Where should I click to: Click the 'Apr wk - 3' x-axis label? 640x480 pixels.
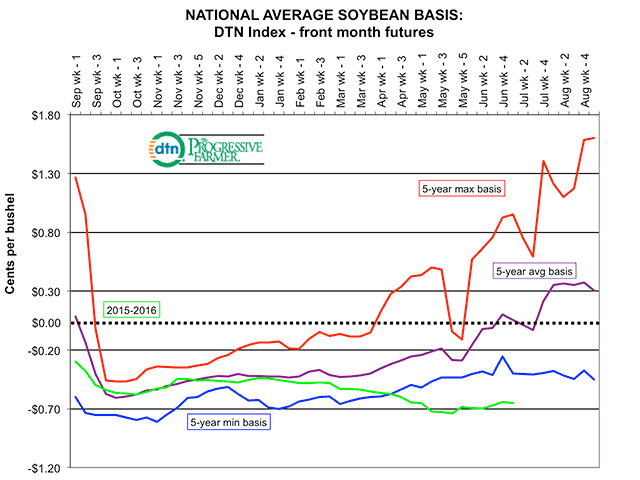[x=402, y=82]
